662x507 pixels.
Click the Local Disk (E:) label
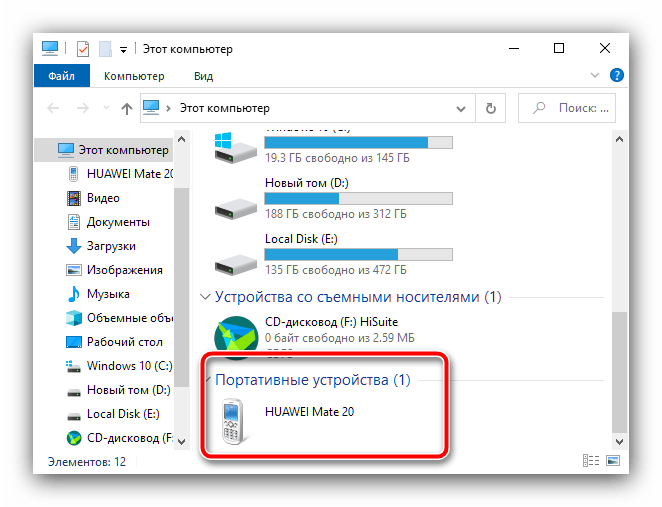[x=301, y=239]
